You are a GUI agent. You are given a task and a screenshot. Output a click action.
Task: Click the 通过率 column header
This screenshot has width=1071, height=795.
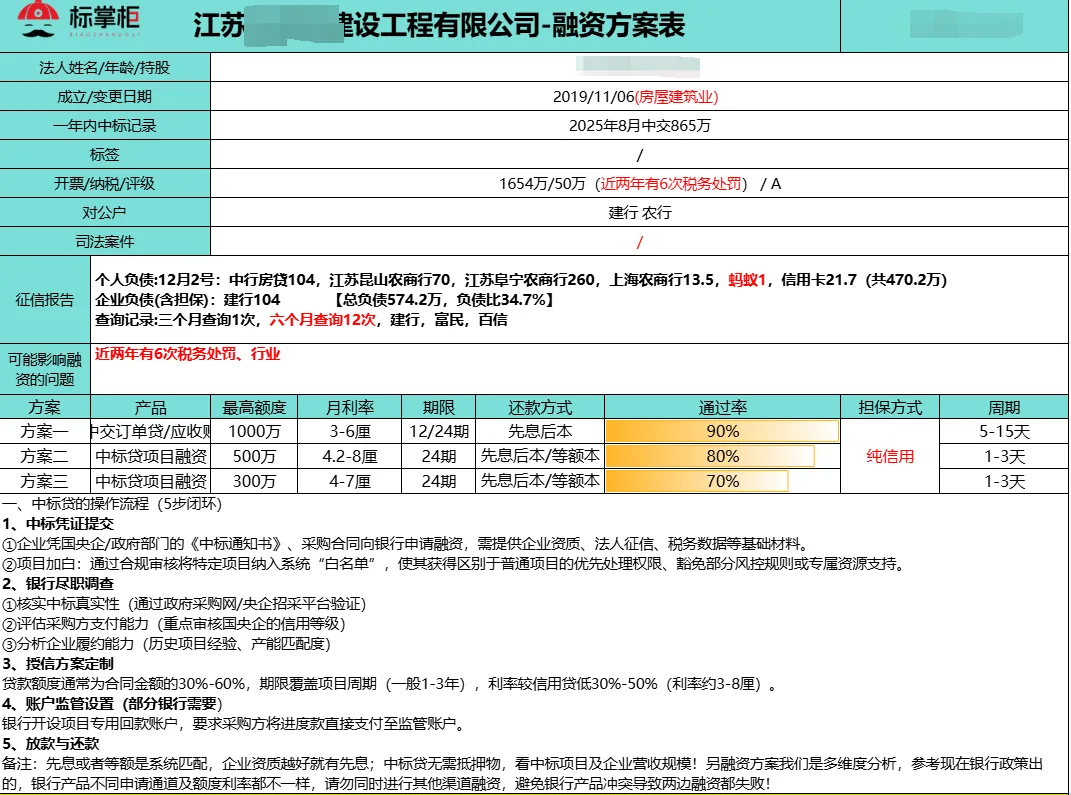[723, 407]
